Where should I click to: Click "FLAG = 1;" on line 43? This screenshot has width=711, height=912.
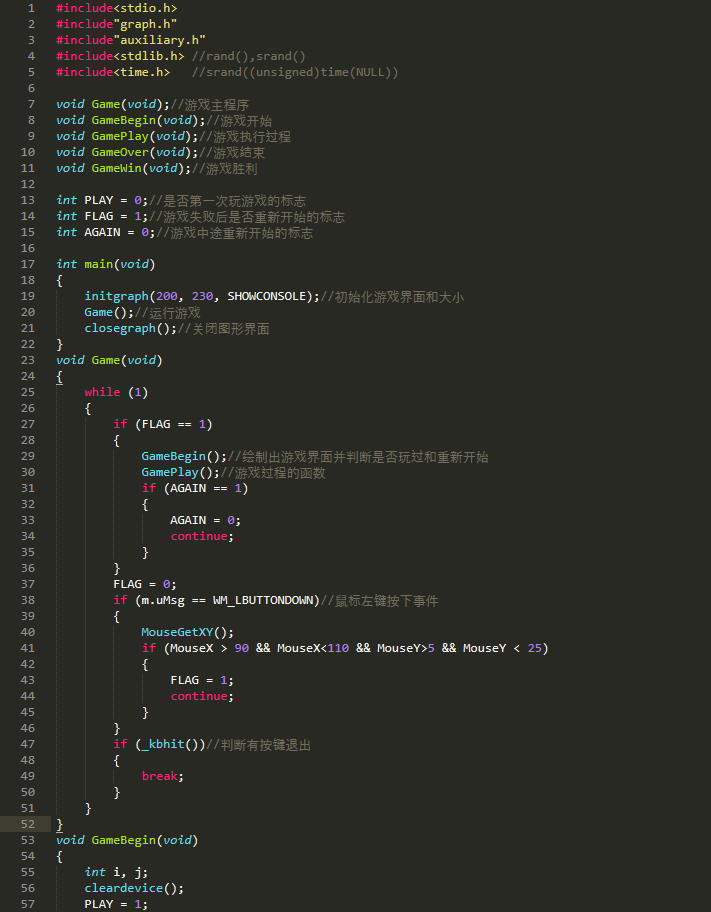(202, 680)
